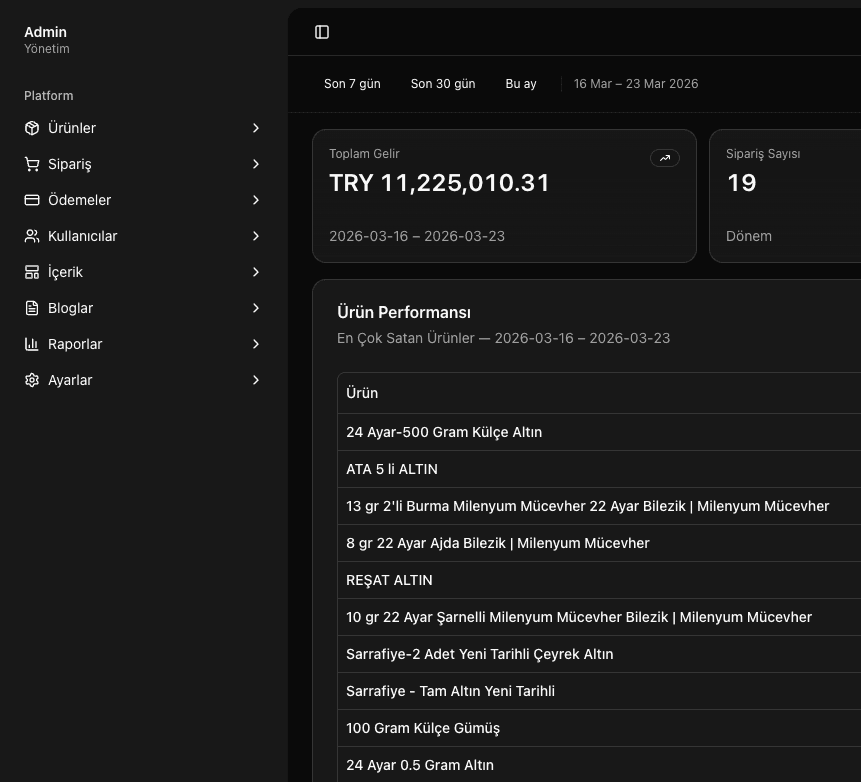861x782 pixels.
Task: Click the Bloglar document icon
Action: [x=32, y=308]
